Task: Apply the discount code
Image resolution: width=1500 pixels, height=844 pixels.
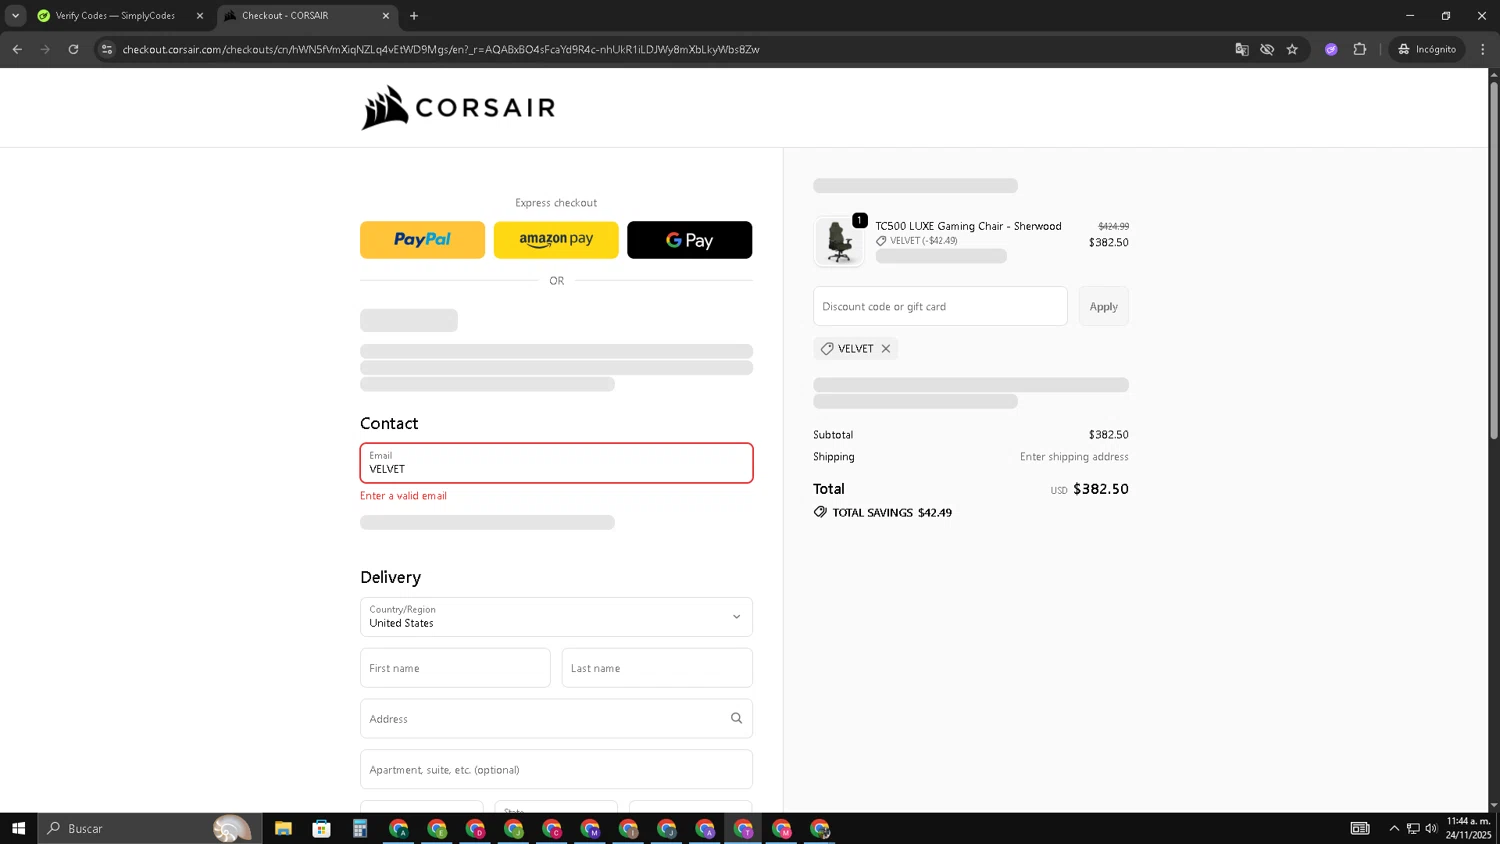Action: pyautogui.click(x=1103, y=306)
